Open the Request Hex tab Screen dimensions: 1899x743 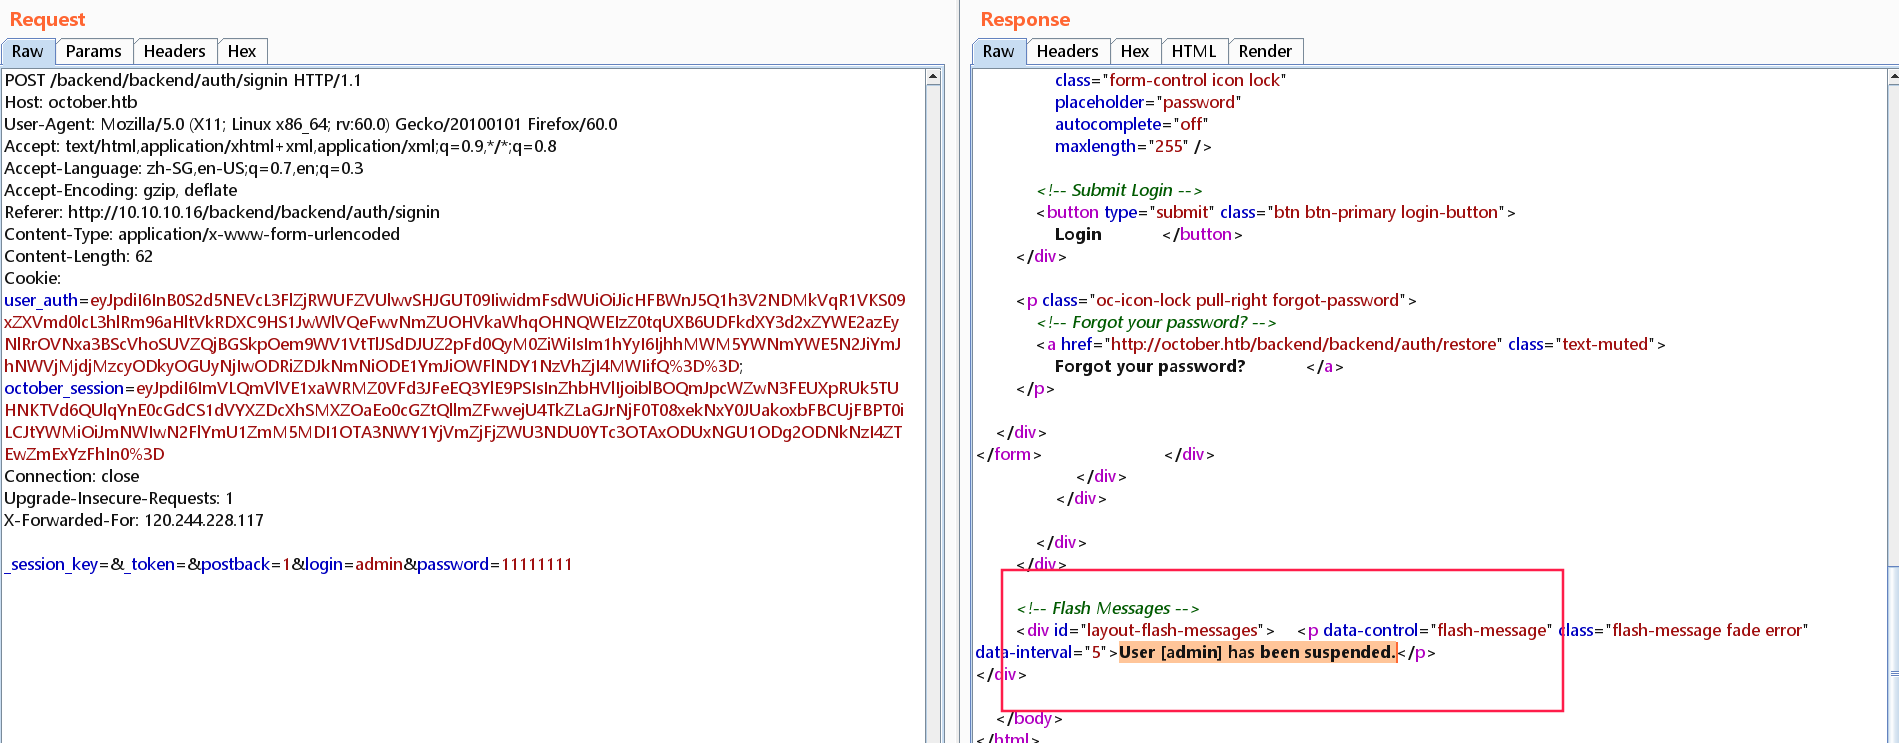pos(242,51)
